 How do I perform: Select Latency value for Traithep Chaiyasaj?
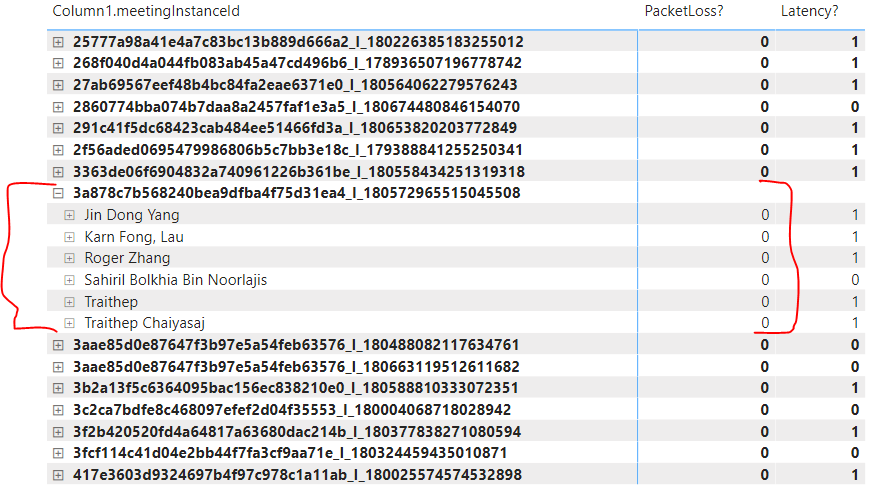(x=855, y=323)
